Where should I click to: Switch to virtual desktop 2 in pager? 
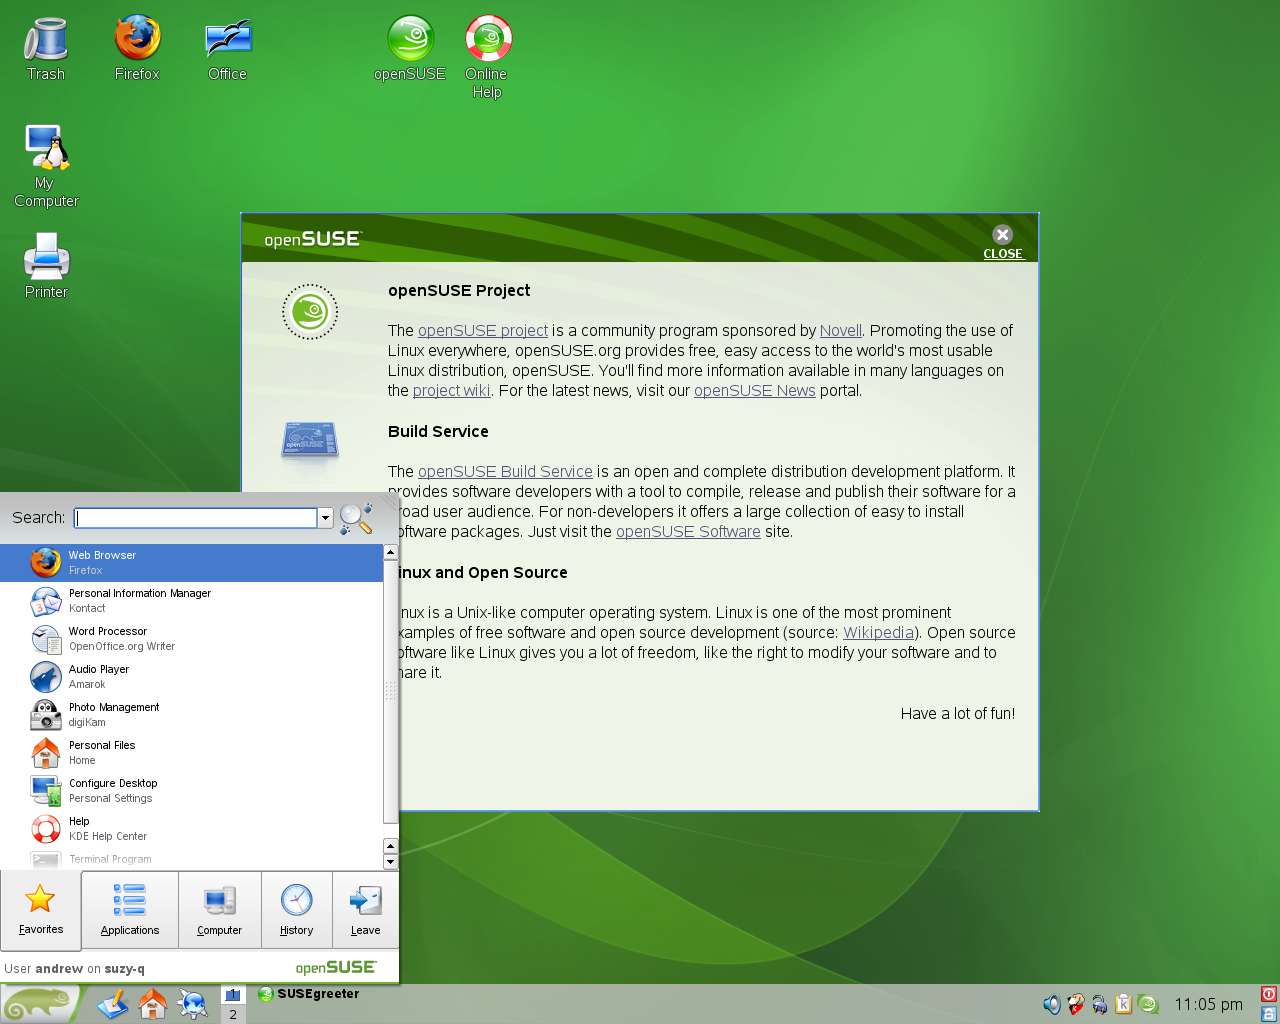click(x=233, y=1014)
